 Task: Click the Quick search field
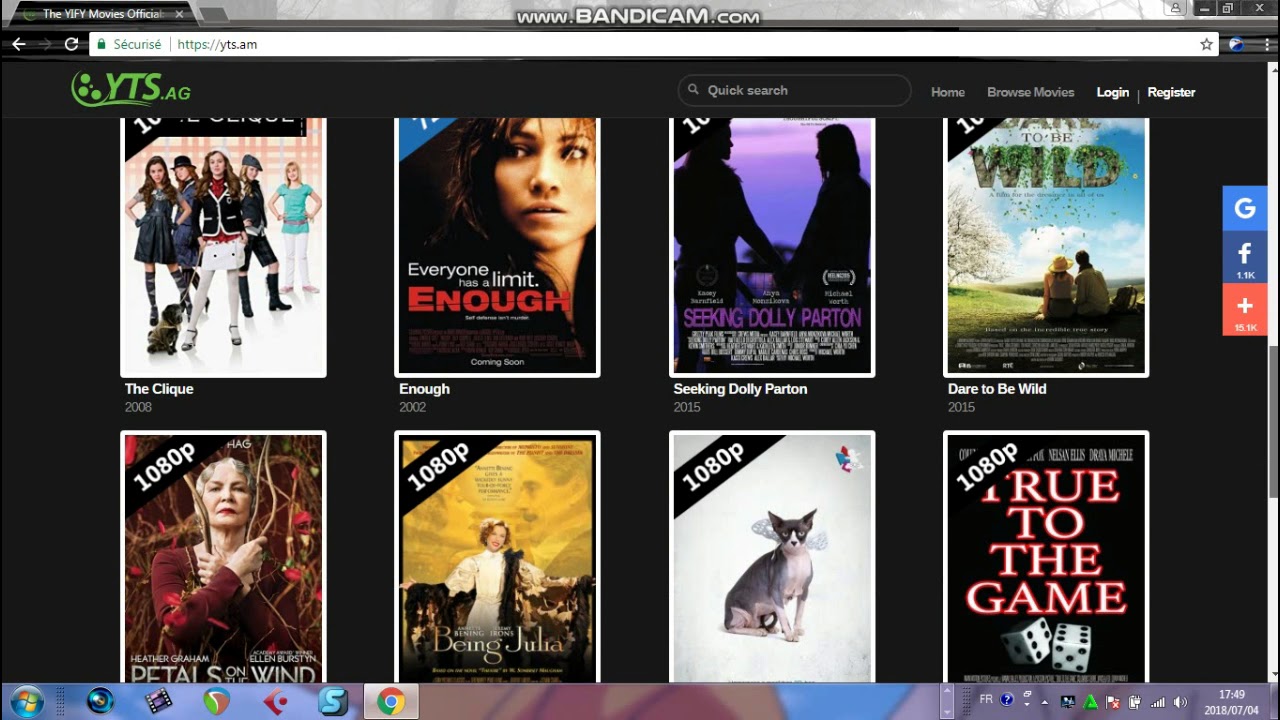click(795, 90)
